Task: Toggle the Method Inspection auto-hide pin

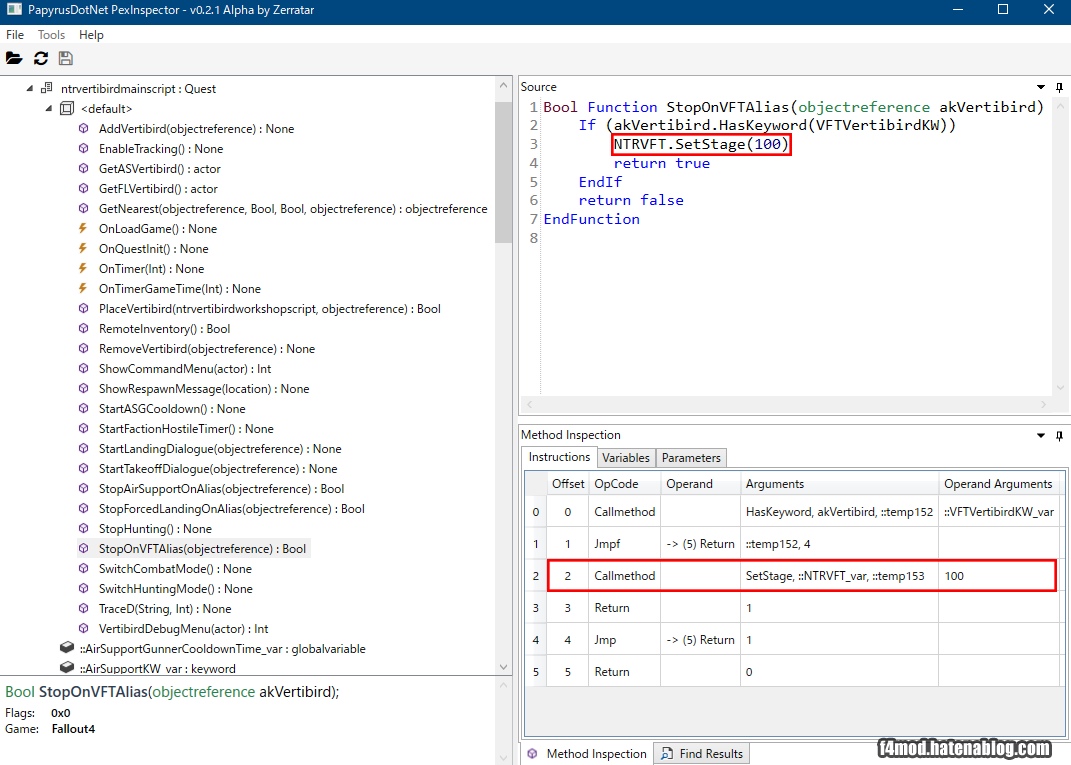Action: pyautogui.click(x=1059, y=435)
